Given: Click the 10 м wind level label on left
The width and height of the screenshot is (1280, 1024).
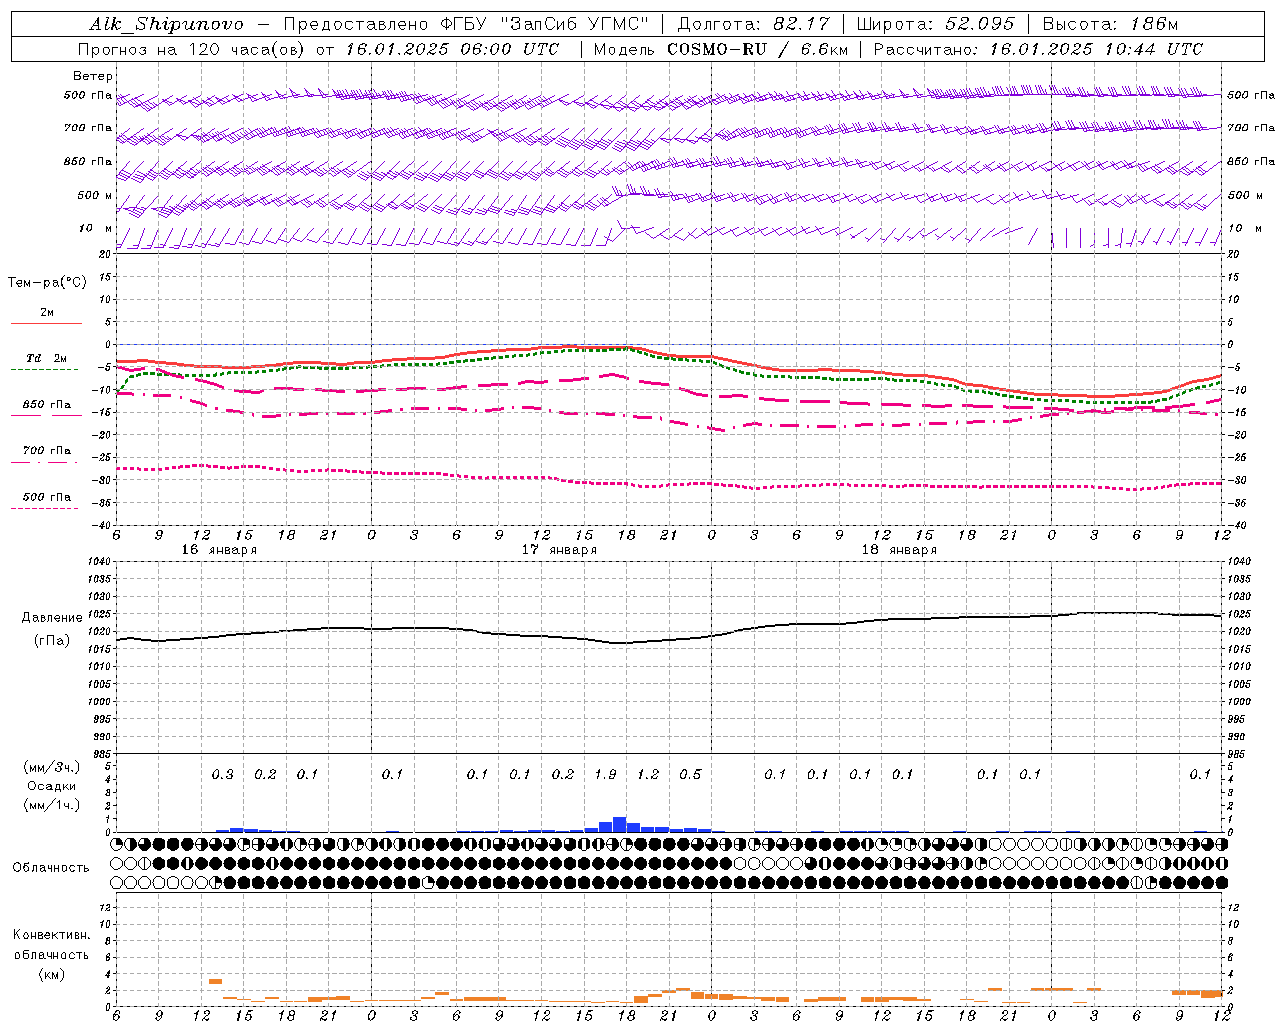Looking at the screenshot, I should click(96, 229).
